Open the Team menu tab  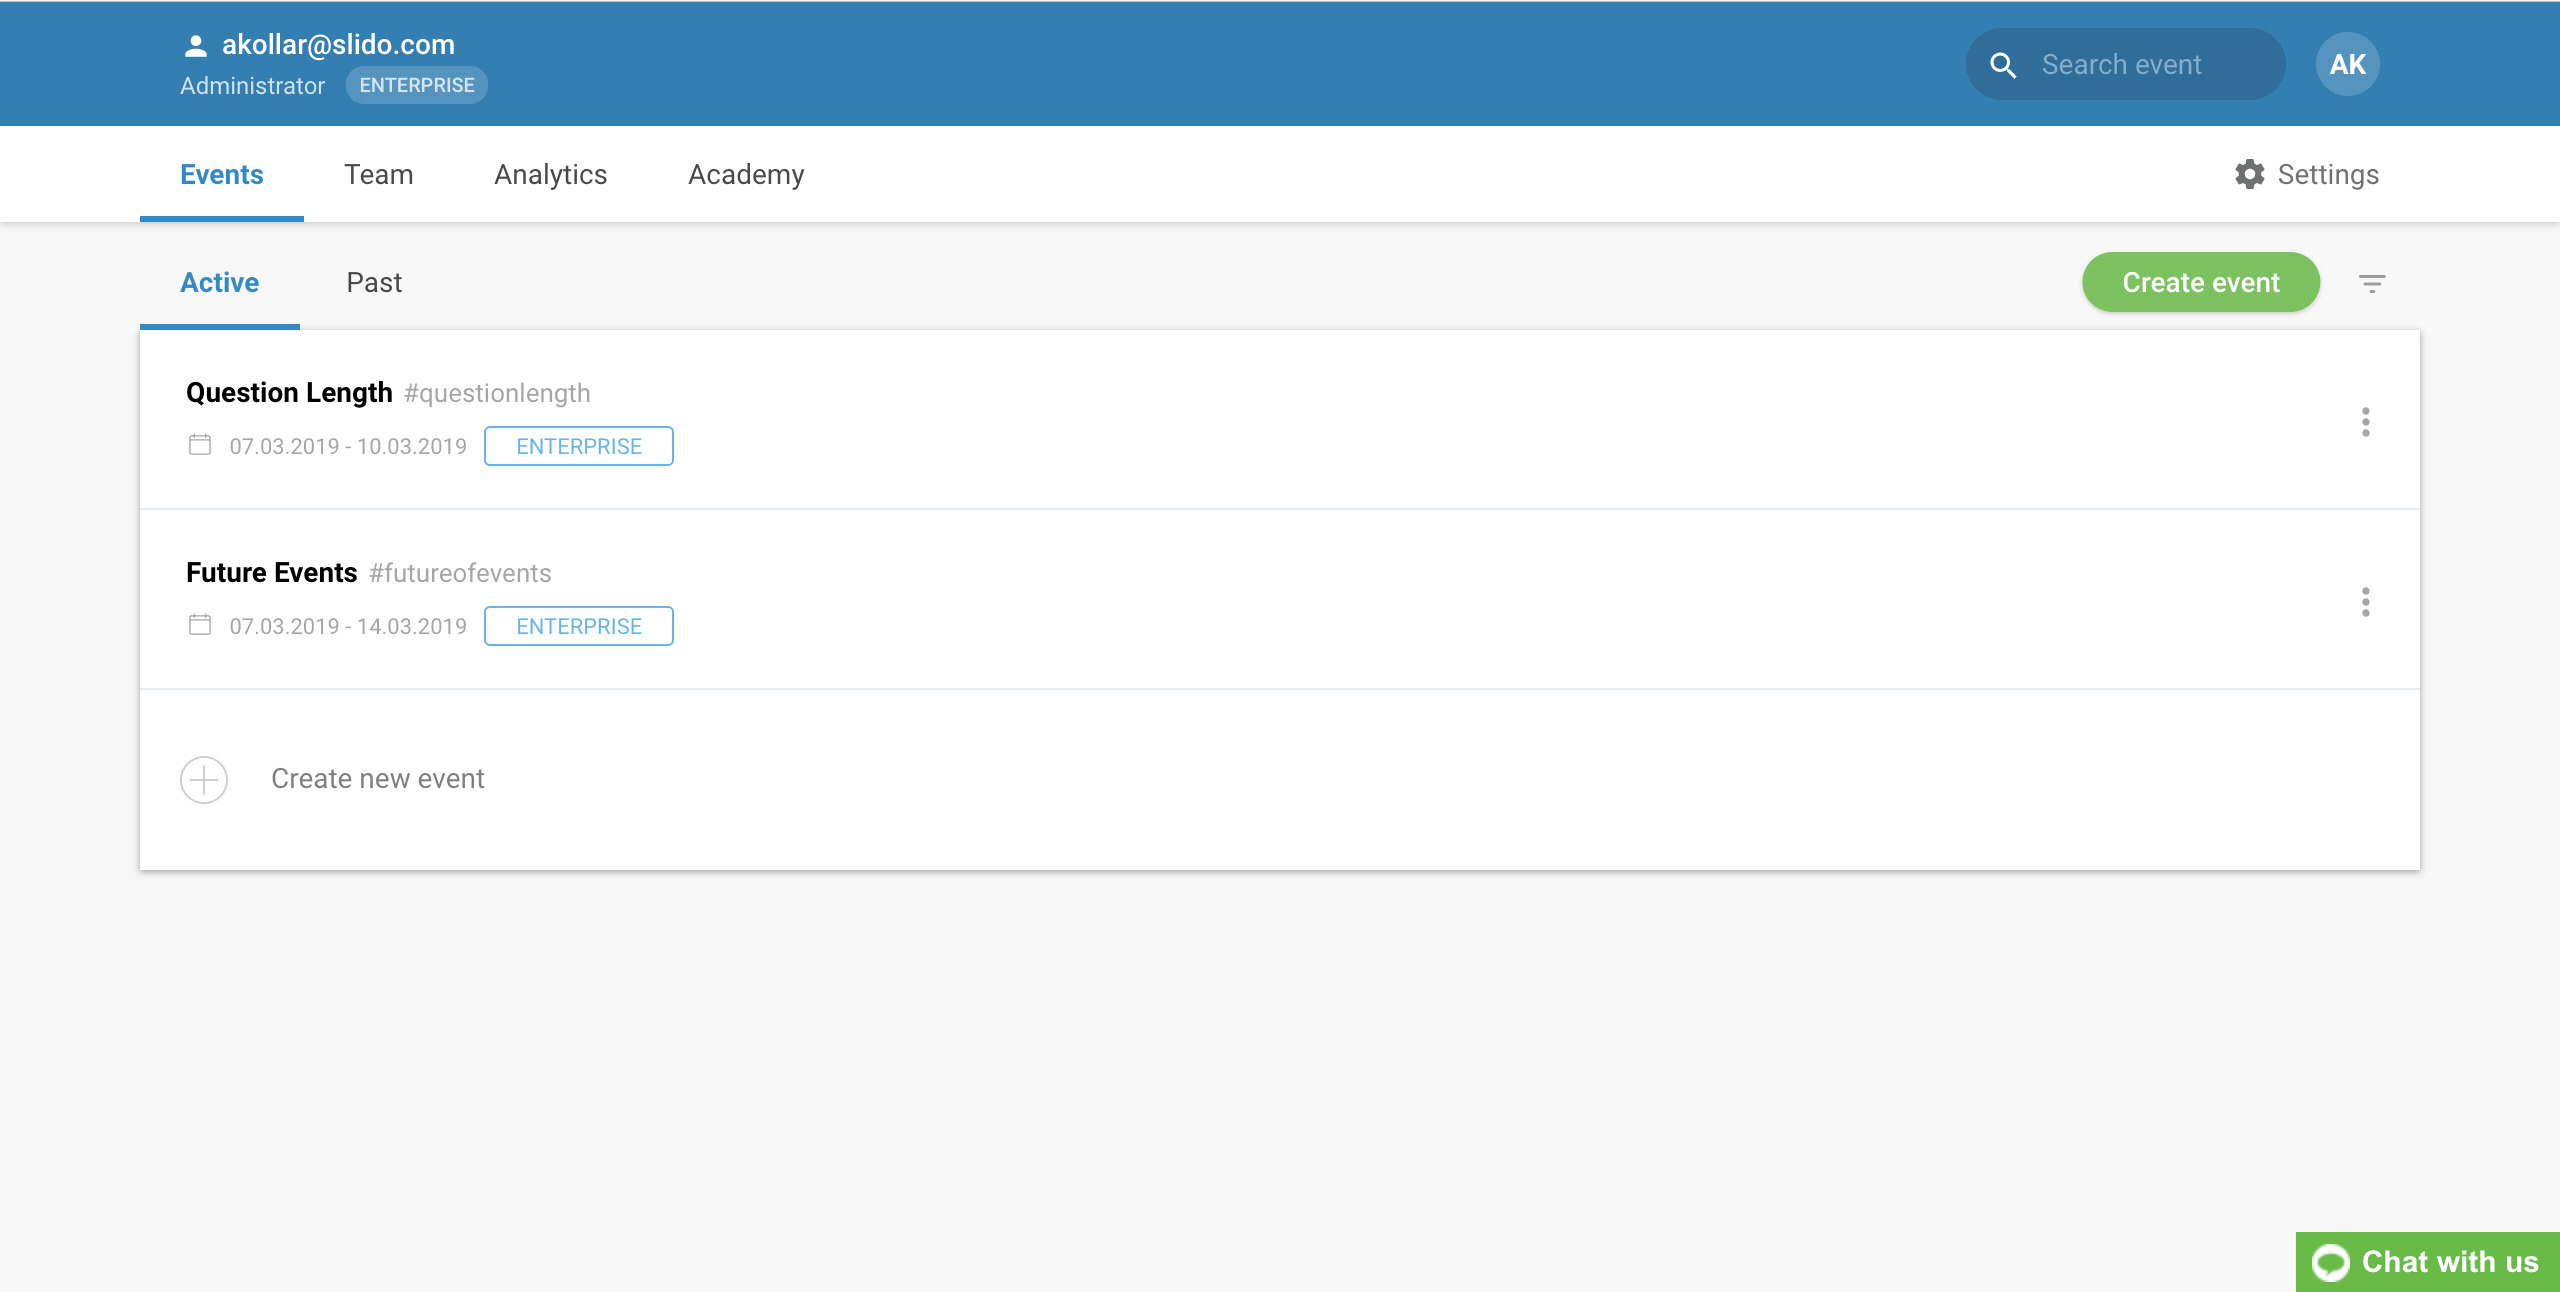[378, 174]
